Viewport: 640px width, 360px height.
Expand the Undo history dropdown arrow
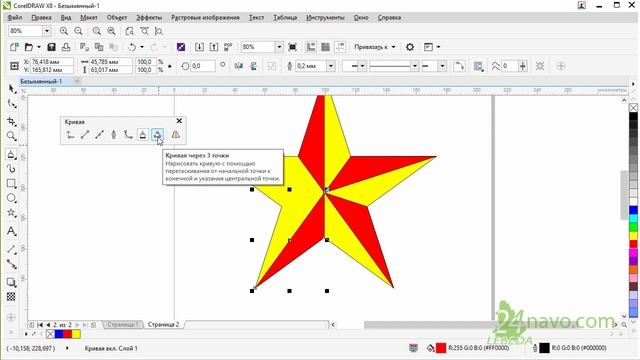(x=142, y=47)
